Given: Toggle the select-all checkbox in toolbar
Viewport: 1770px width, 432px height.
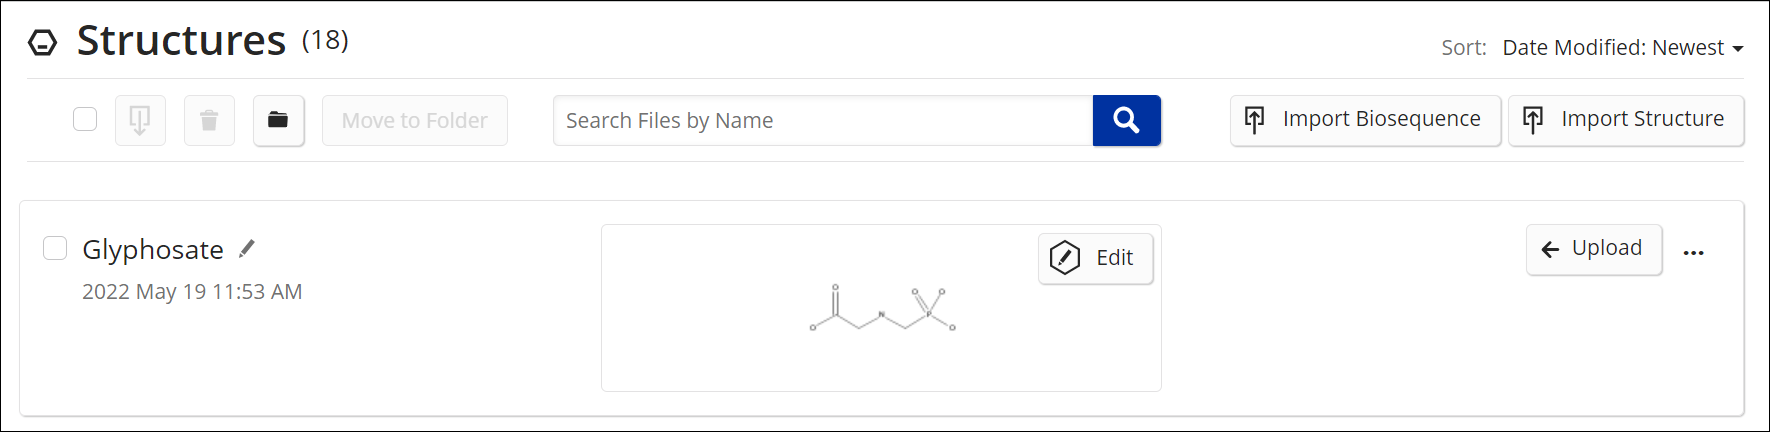Looking at the screenshot, I should pyautogui.click(x=85, y=119).
